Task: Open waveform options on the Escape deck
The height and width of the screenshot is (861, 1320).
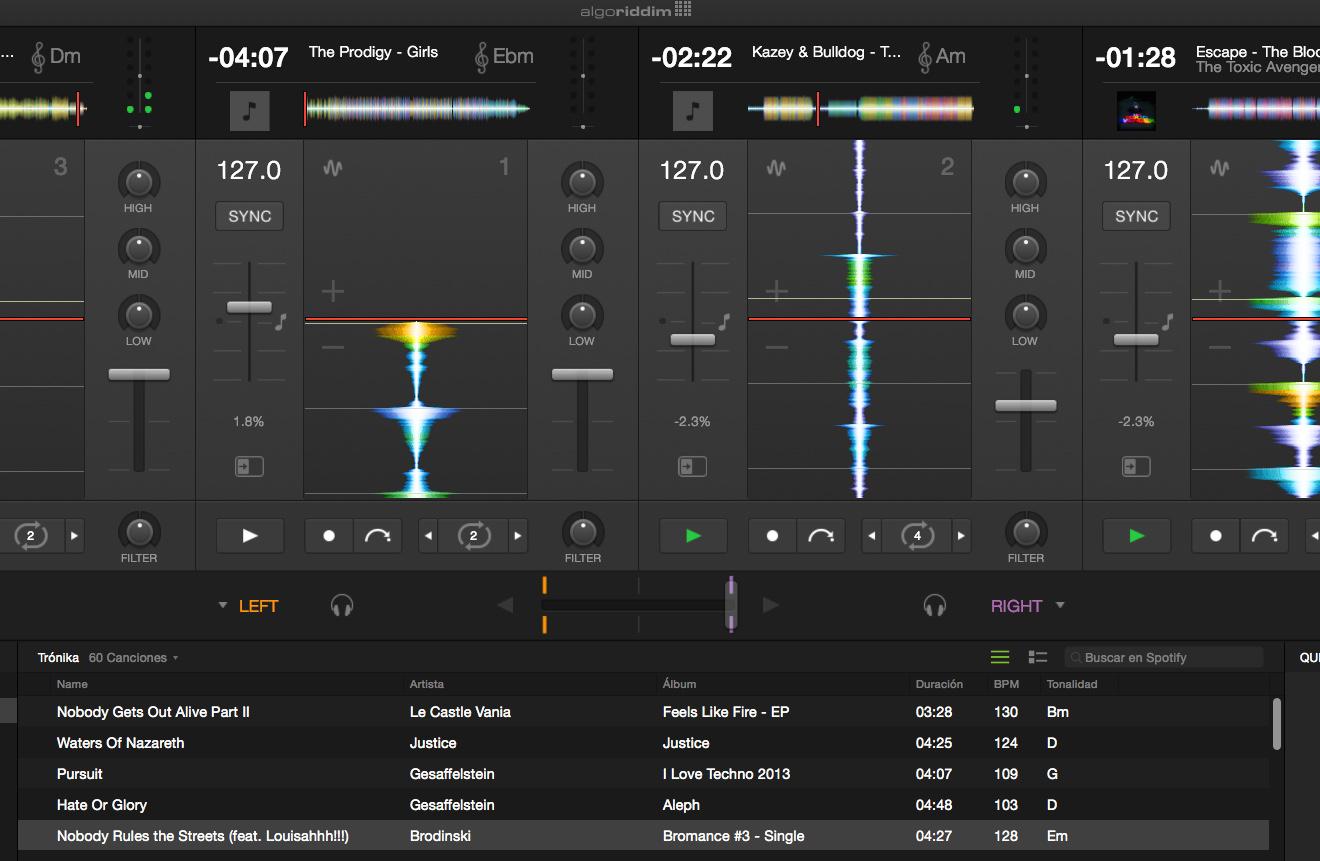Action: click(1220, 169)
